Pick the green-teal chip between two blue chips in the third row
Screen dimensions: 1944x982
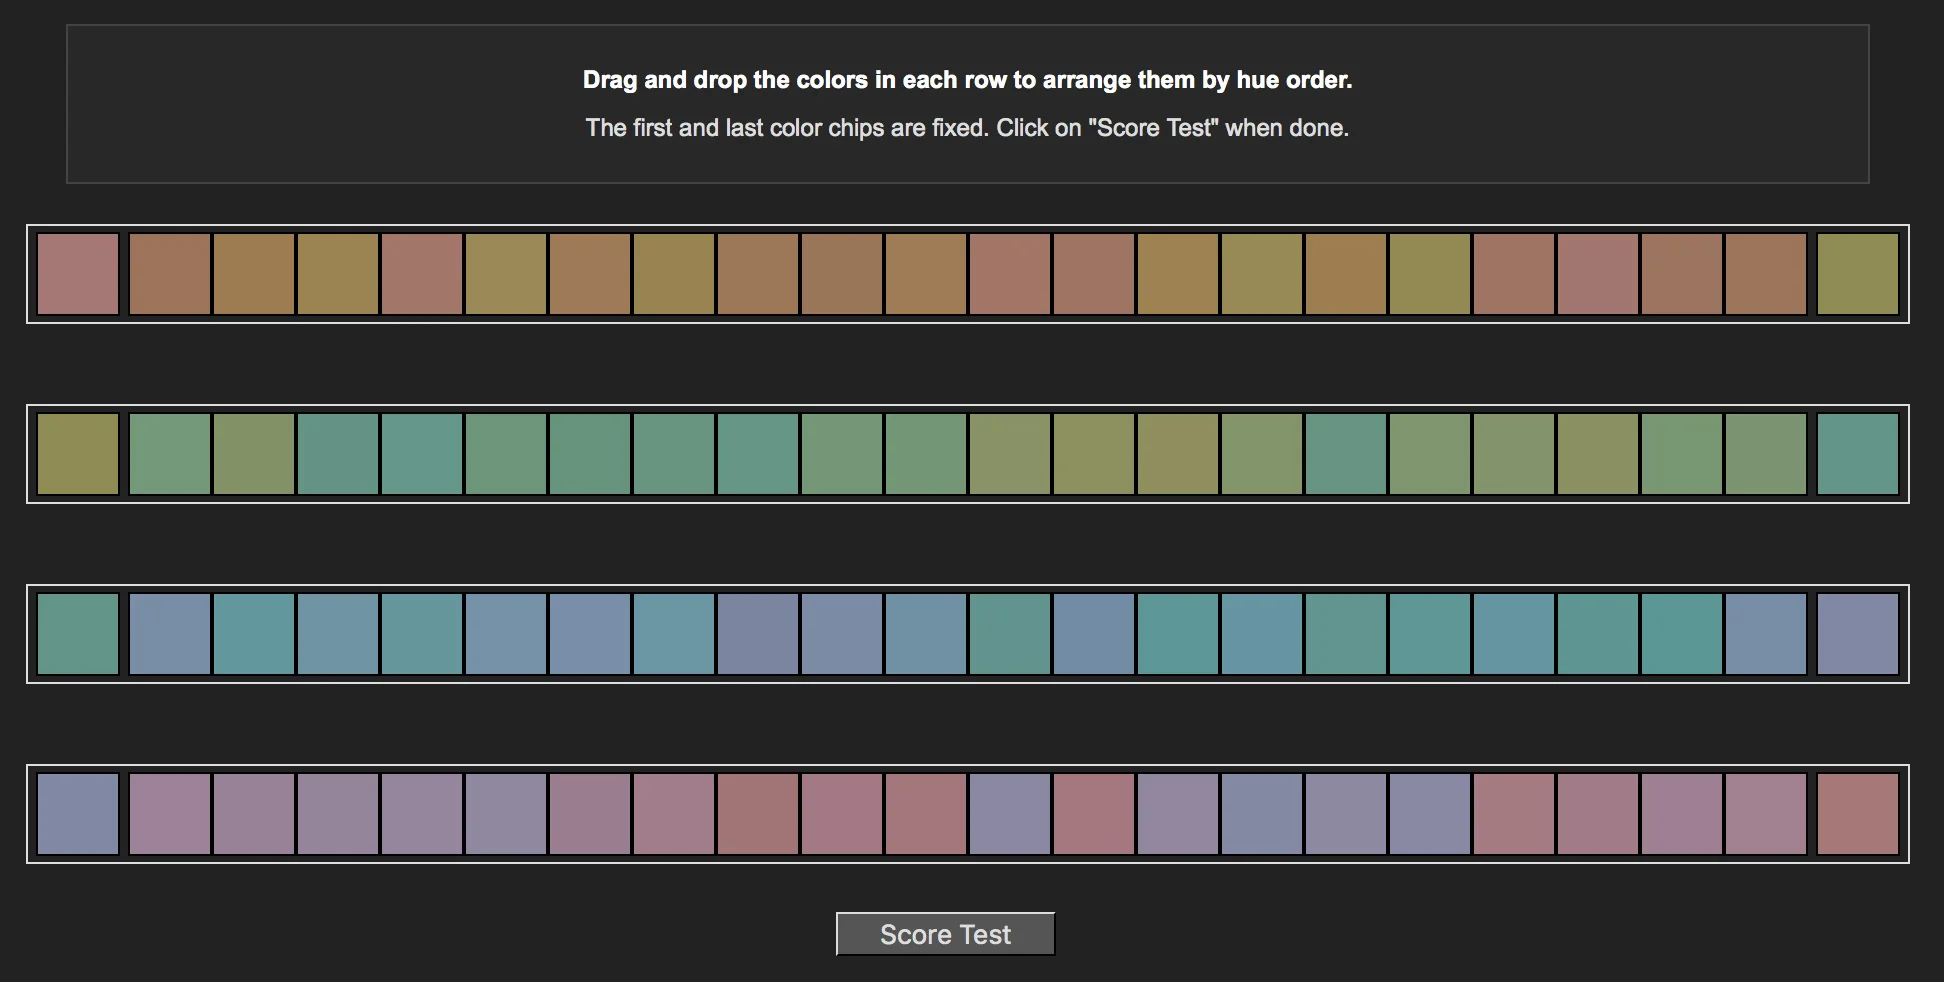coord(1010,634)
